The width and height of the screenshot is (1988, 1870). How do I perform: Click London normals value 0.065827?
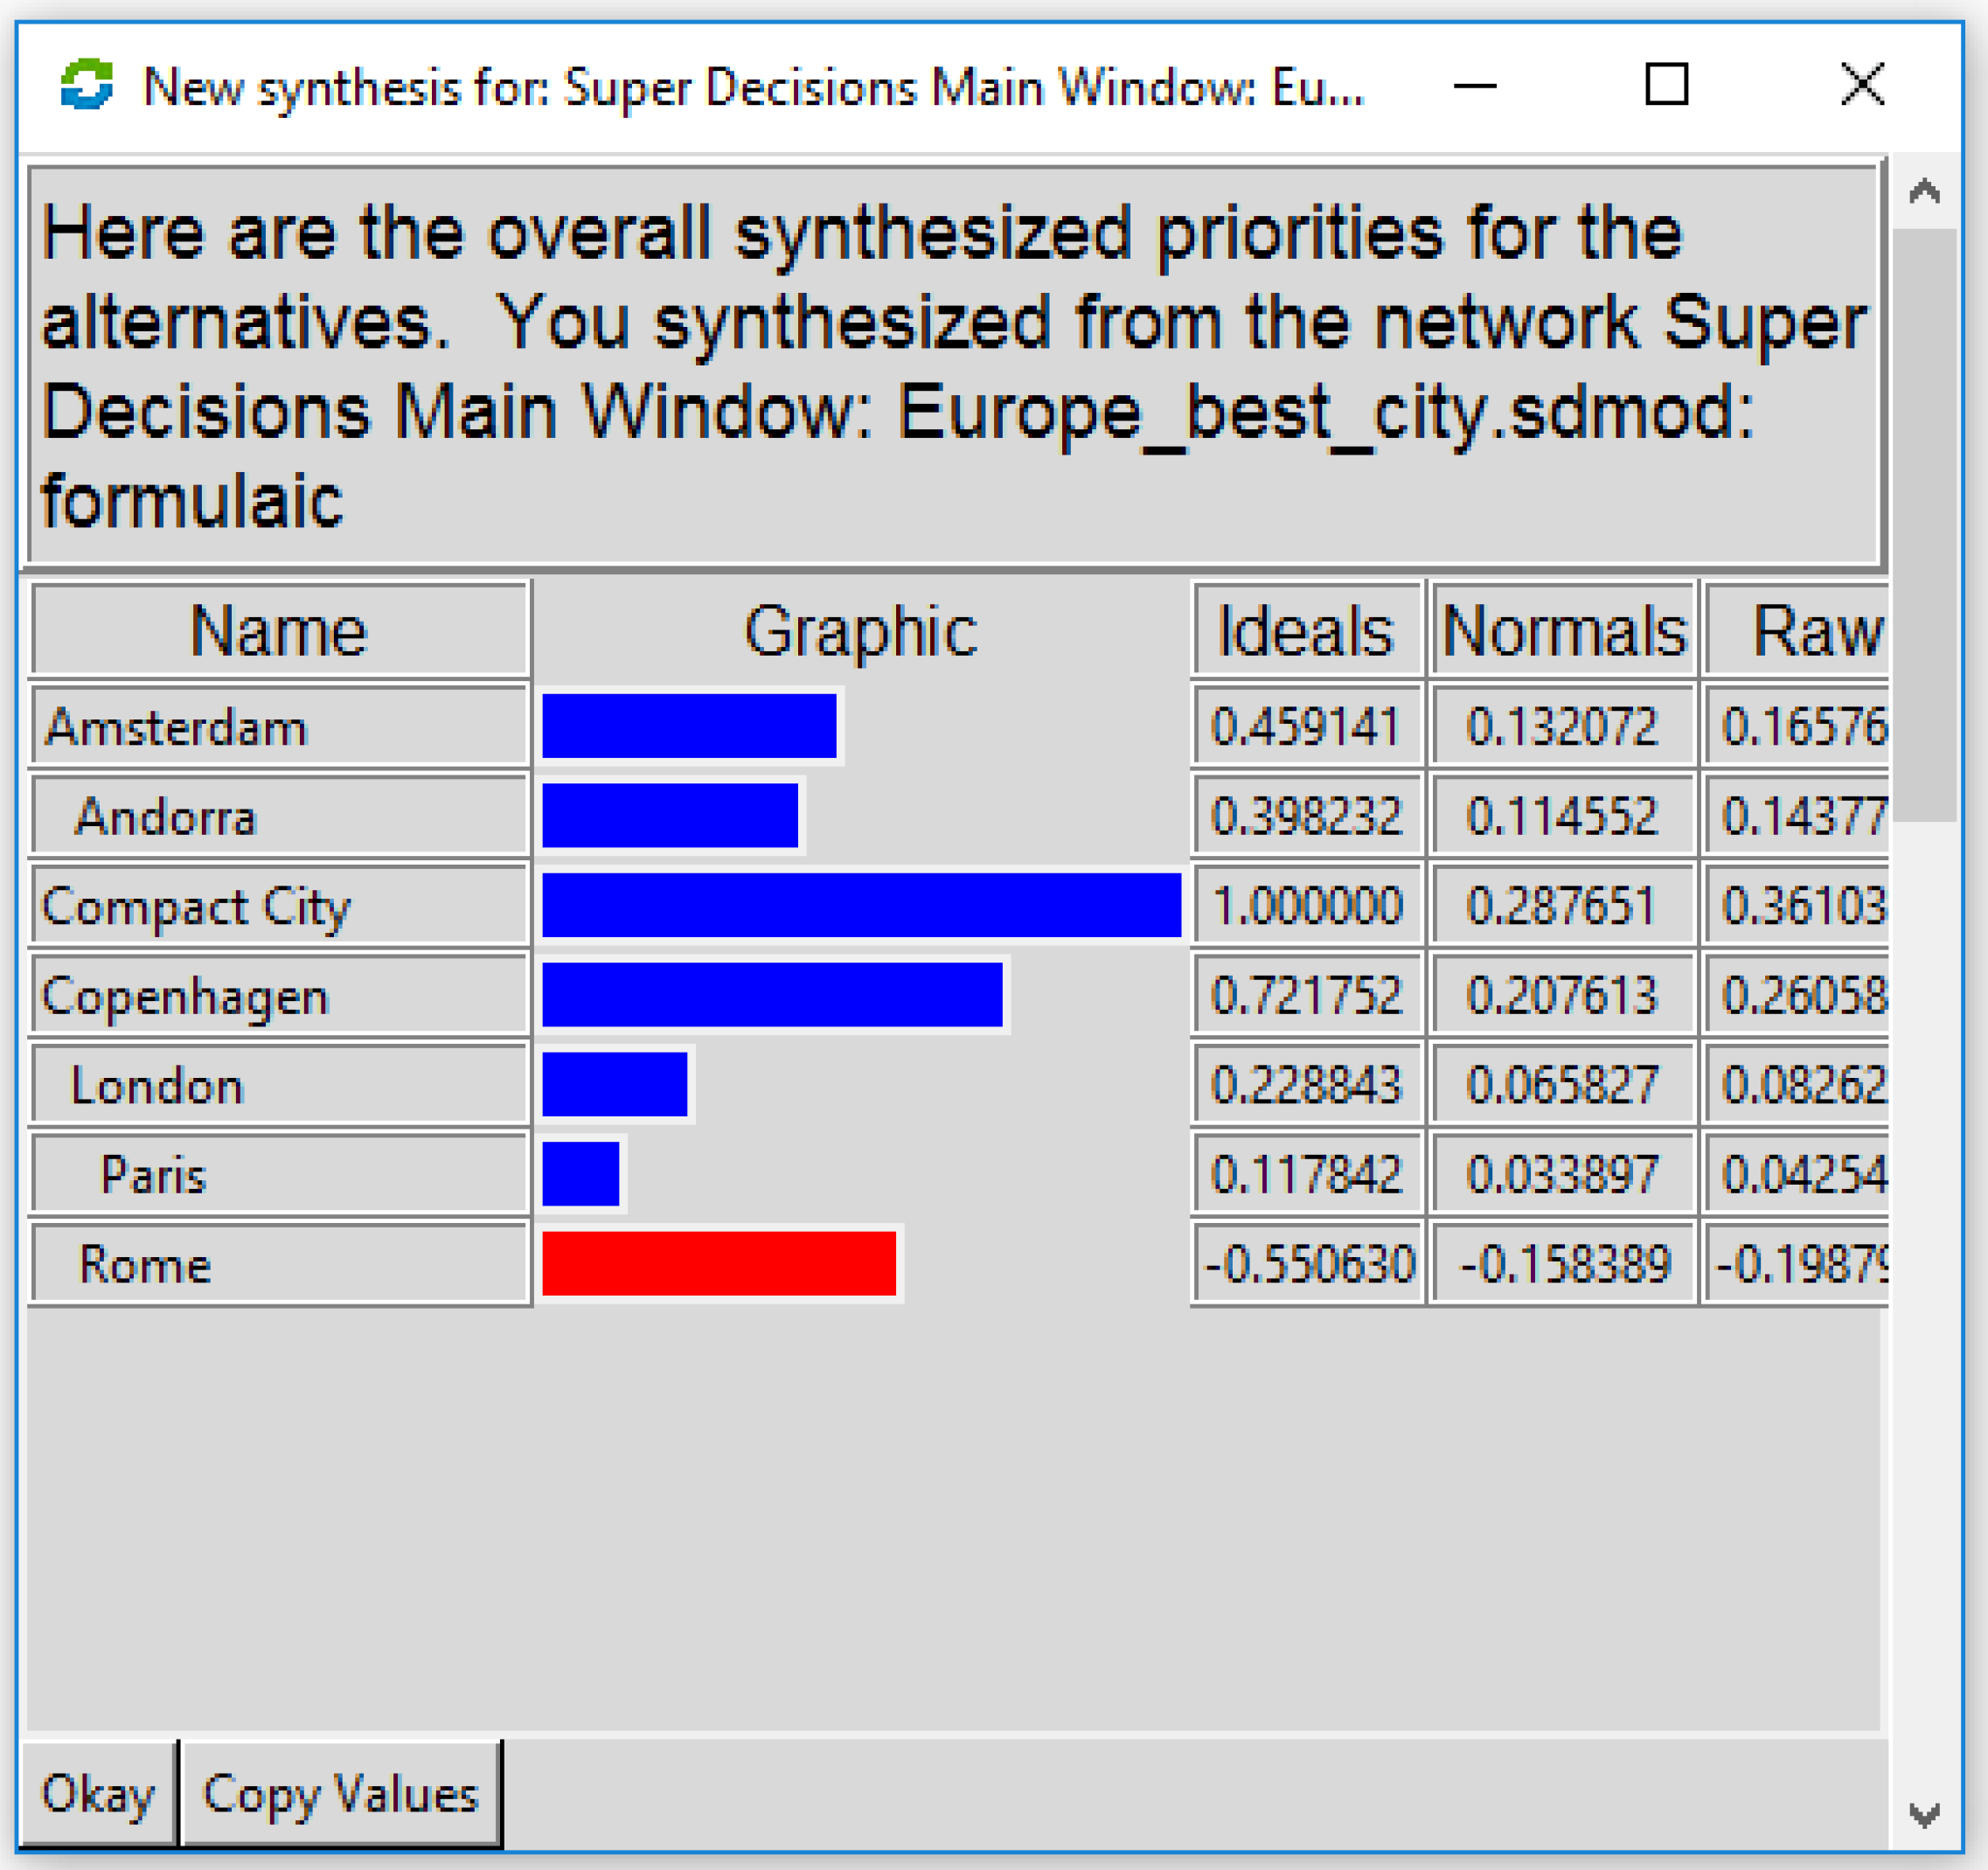click(x=1562, y=1085)
